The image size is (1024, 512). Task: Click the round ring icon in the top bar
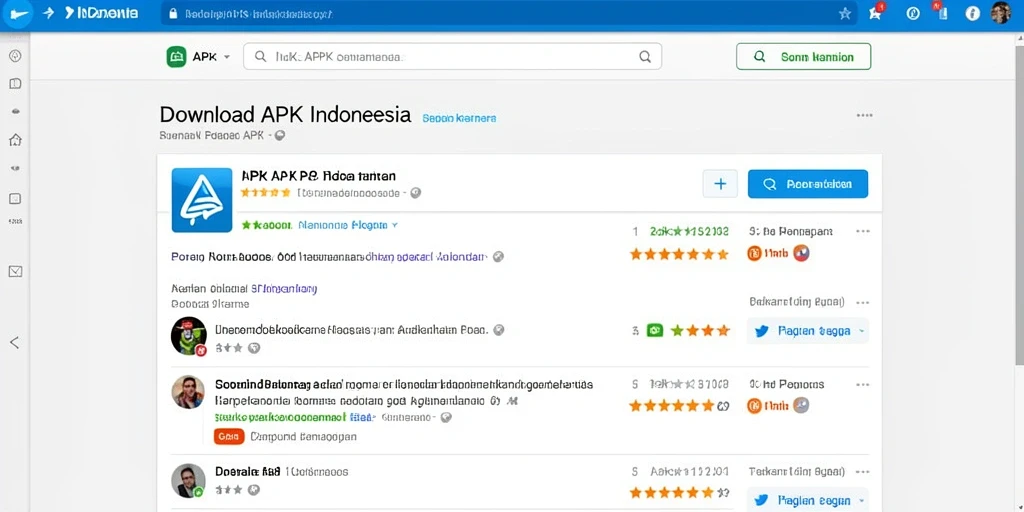(x=914, y=13)
